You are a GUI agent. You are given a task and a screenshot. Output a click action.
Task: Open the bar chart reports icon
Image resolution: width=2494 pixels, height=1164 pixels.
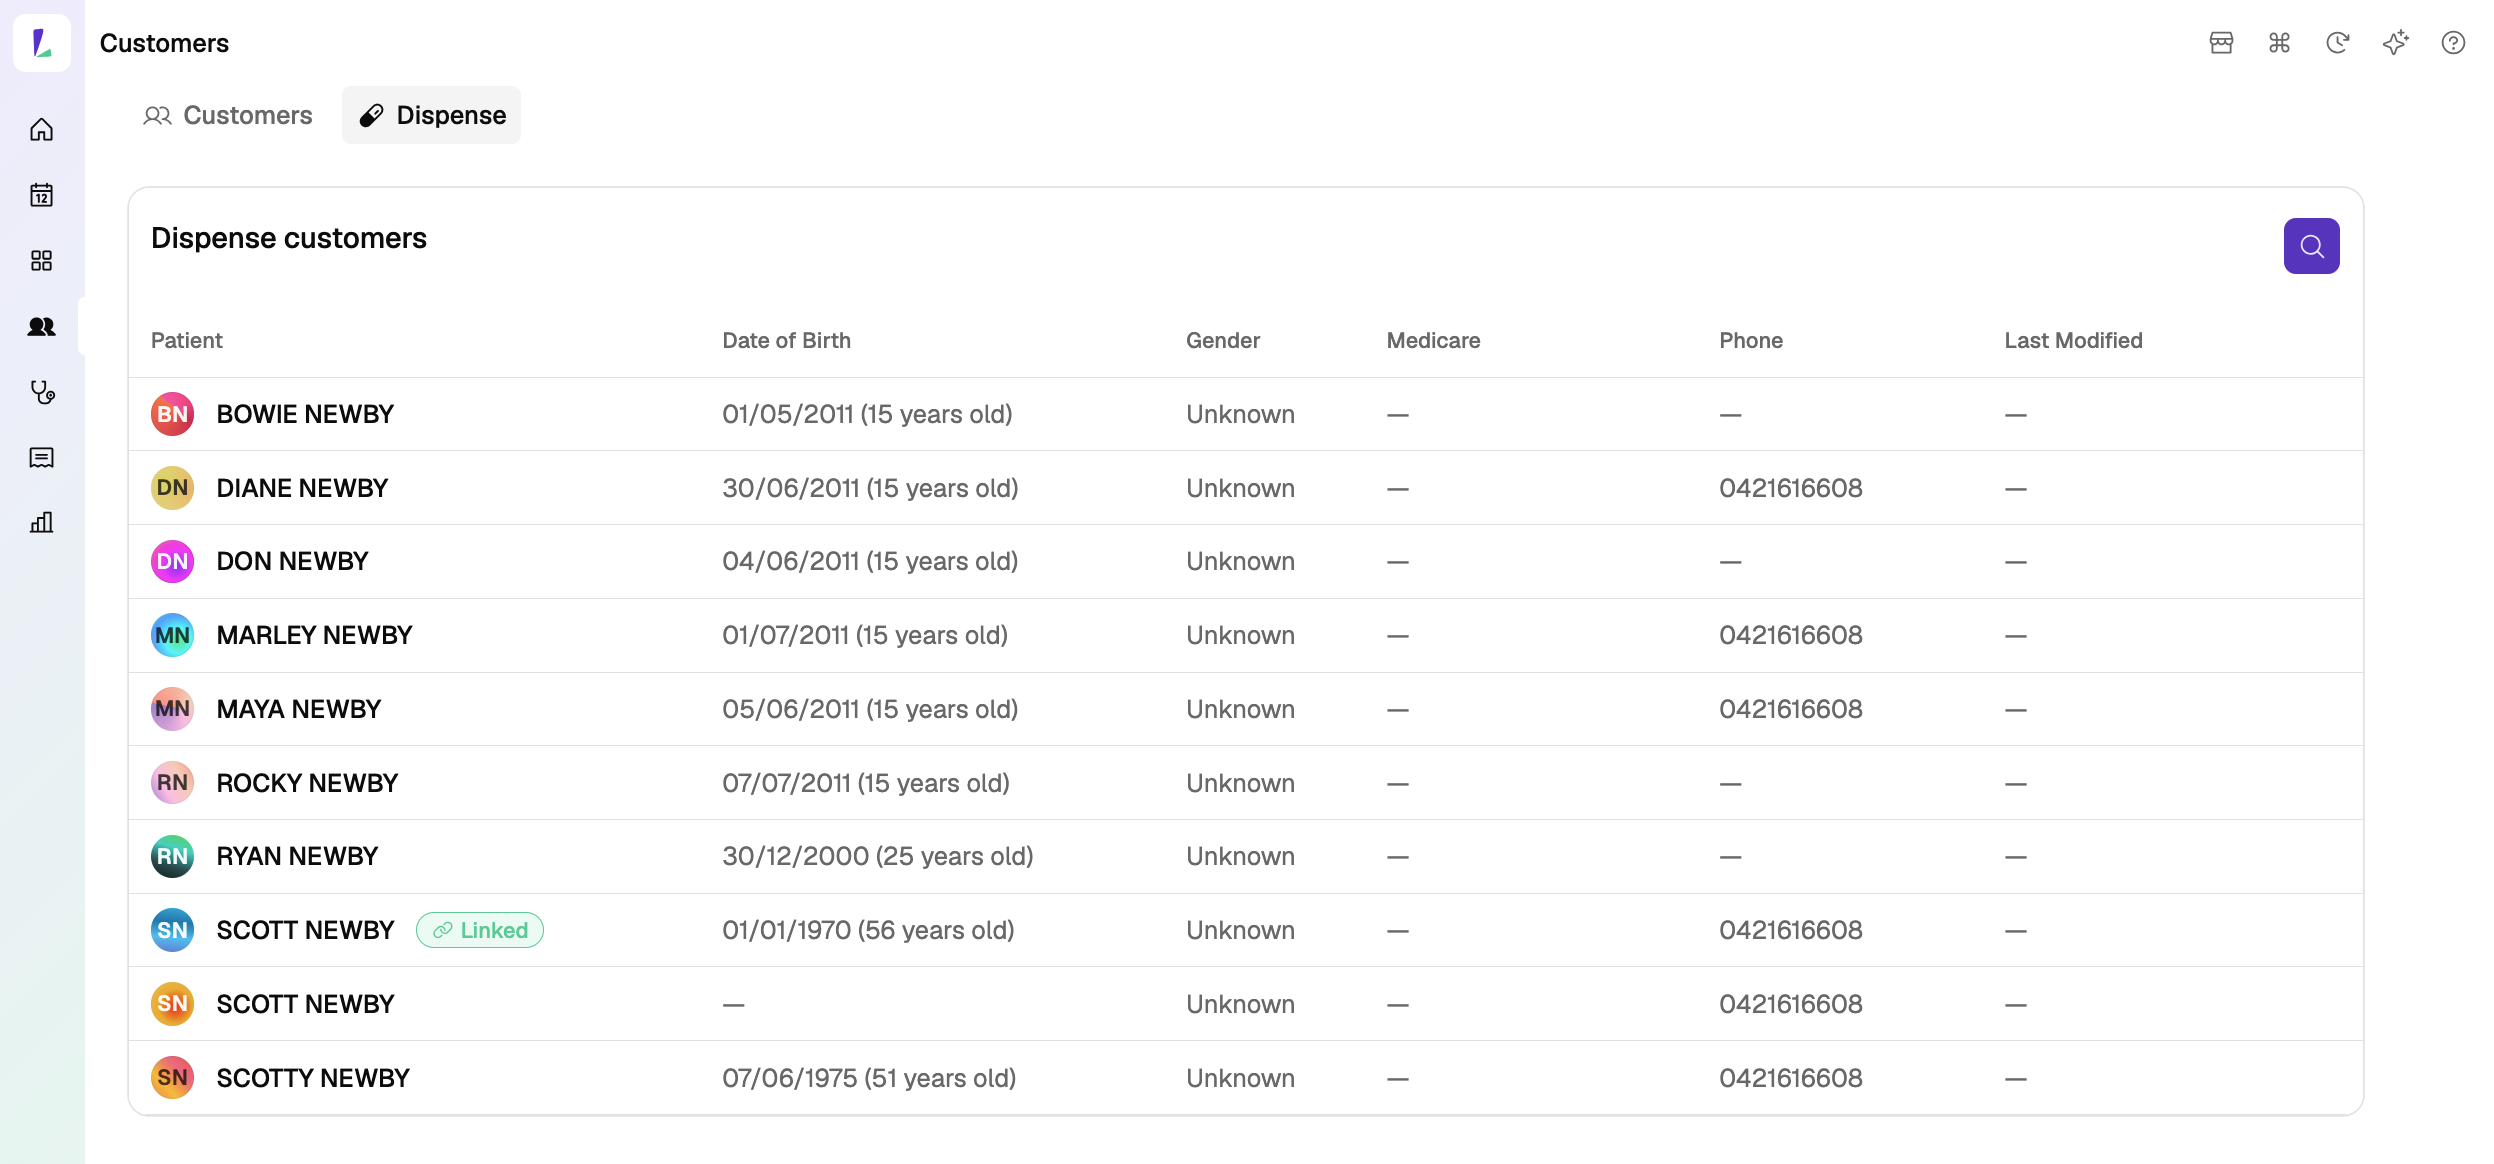[x=41, y=523]
